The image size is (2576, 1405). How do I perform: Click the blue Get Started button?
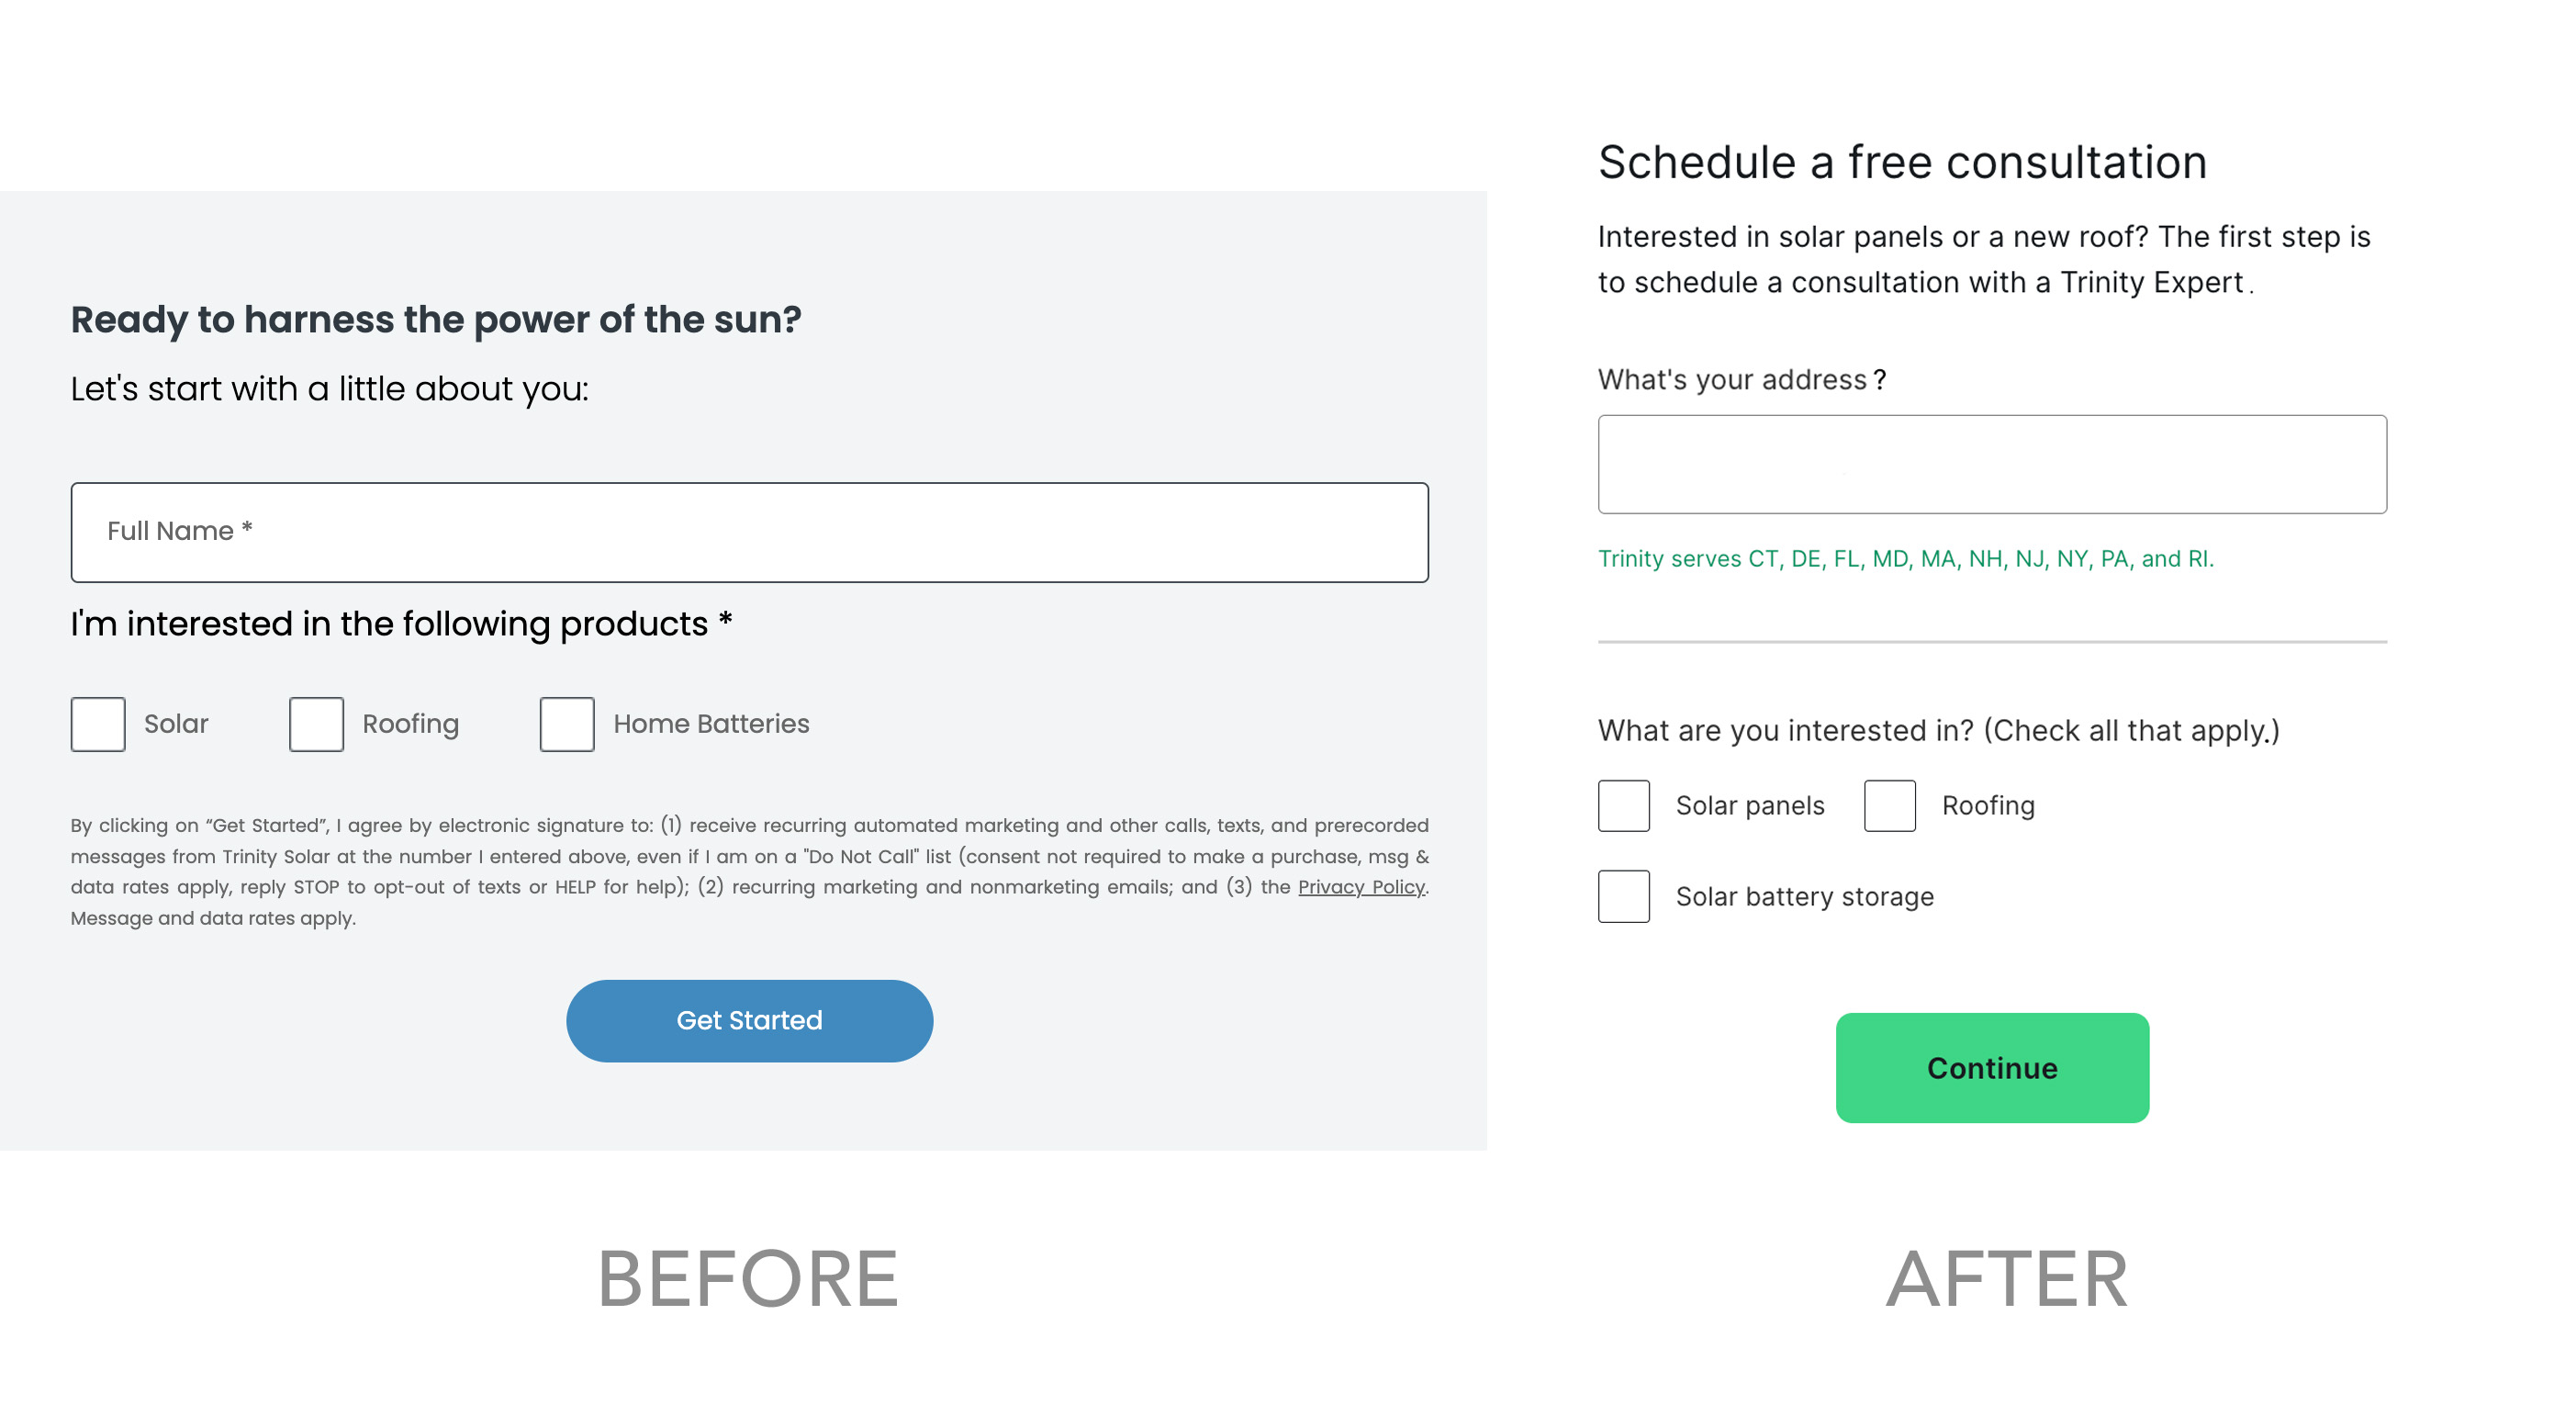(x=750, y=1021)
